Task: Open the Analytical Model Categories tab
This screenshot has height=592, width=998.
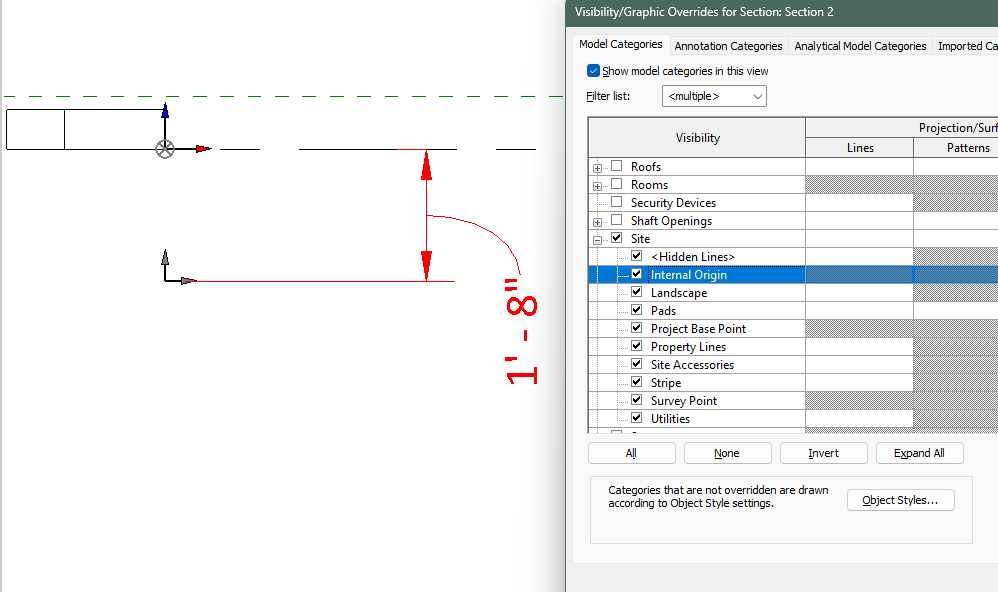Action: (x=859, y=45)
